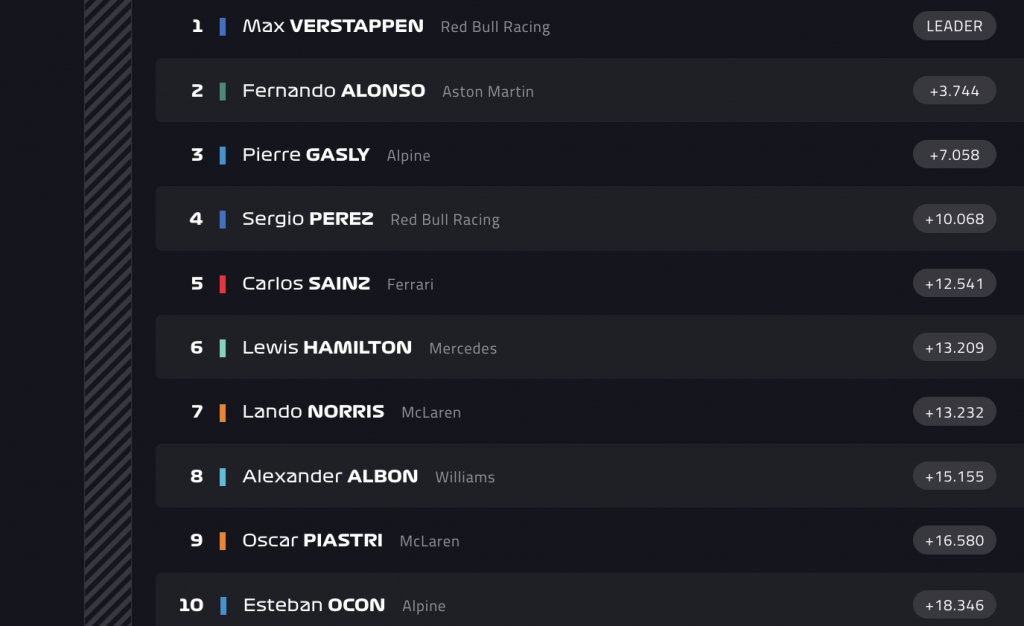
Task: Open Fernando Alonso's driver entry
Action: (x=333, y=91)
